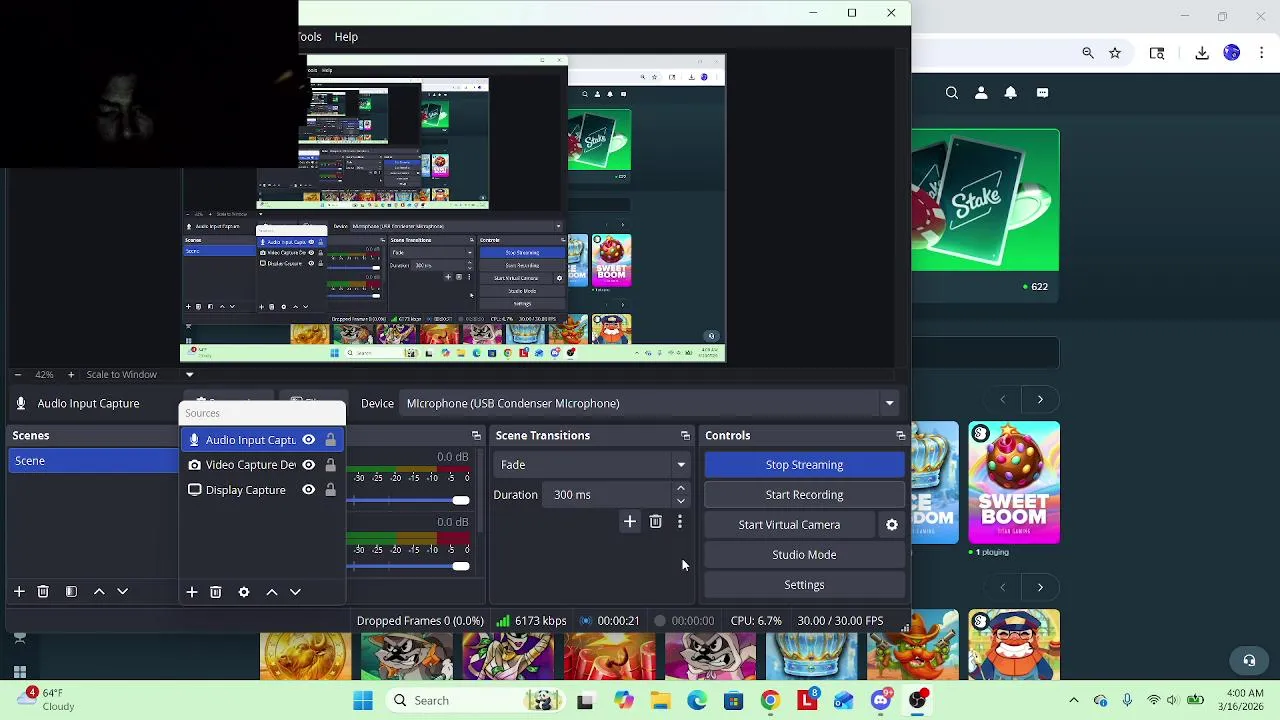Open Stake notifications bell icon
Screen dimensions: 1280x720
coord(1011,93)
